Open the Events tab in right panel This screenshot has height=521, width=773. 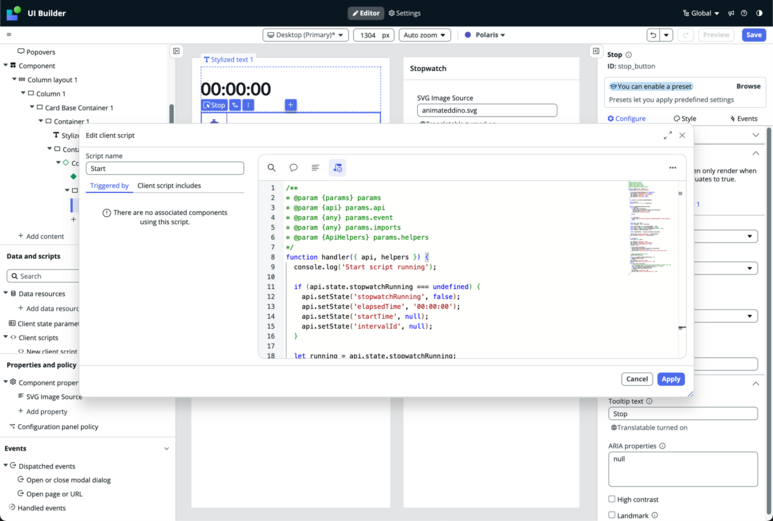(x=744, y=118)
